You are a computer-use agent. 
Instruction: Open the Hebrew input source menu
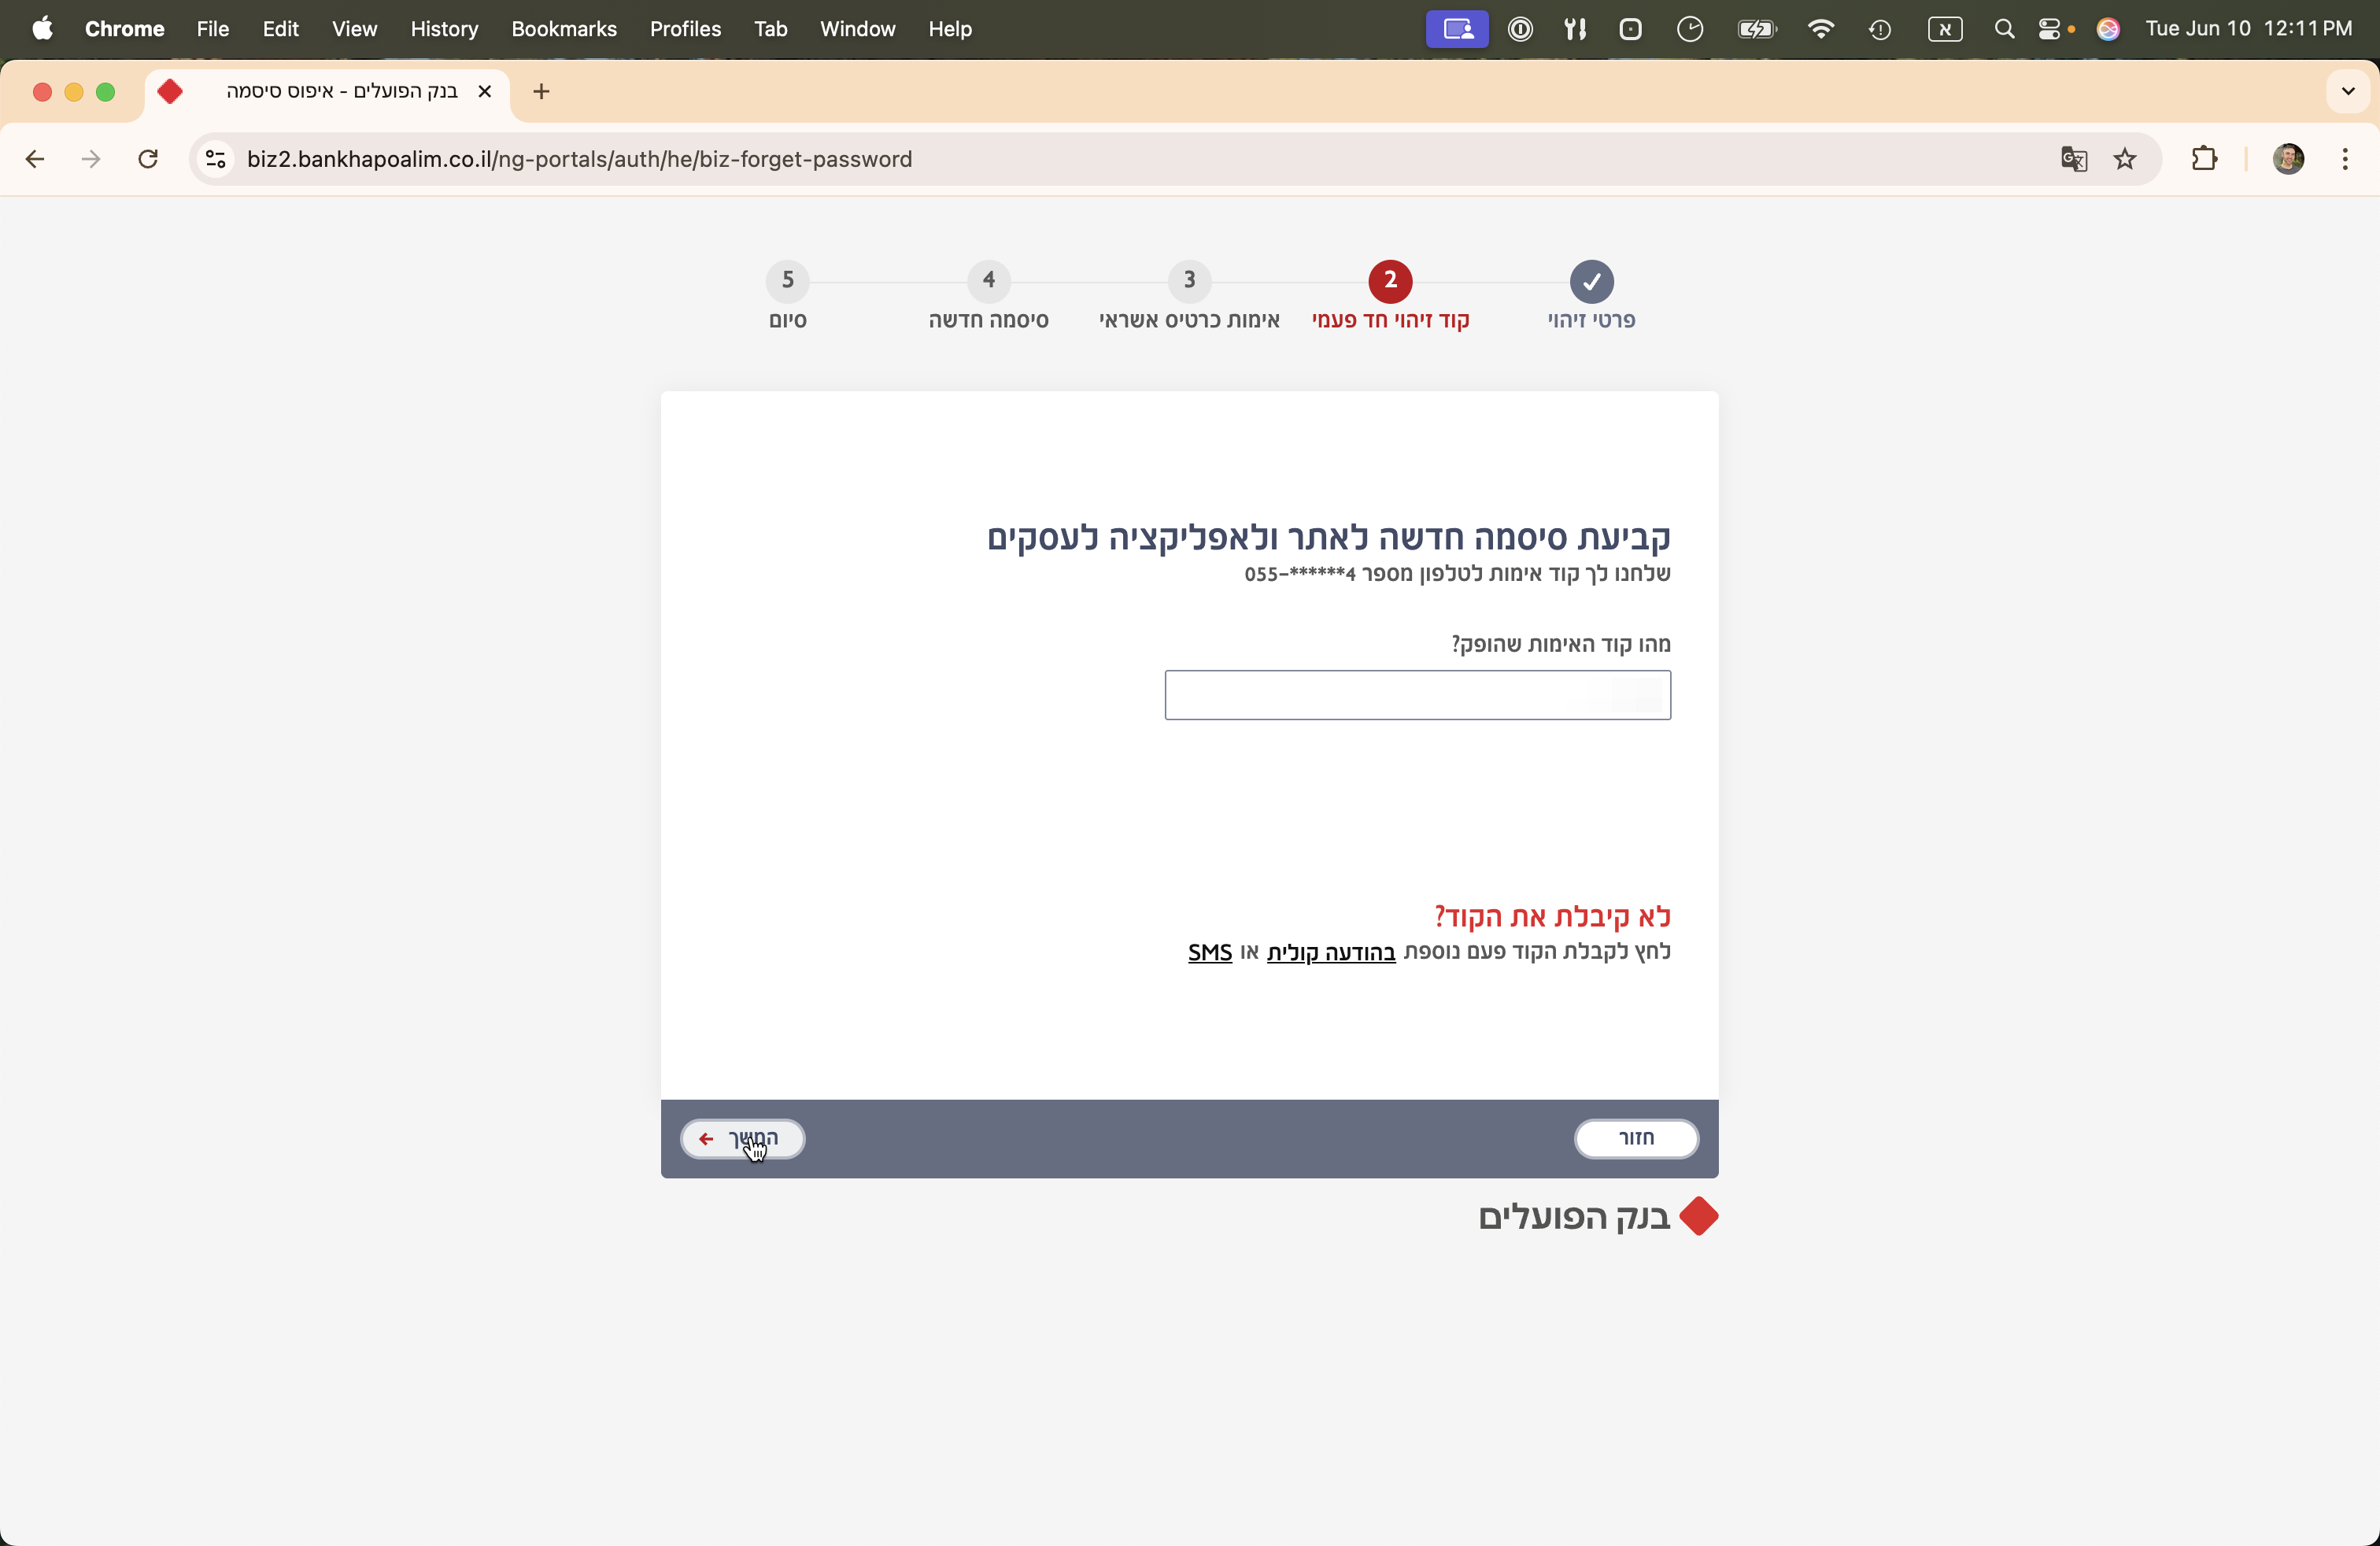(x=1944, y=29)
